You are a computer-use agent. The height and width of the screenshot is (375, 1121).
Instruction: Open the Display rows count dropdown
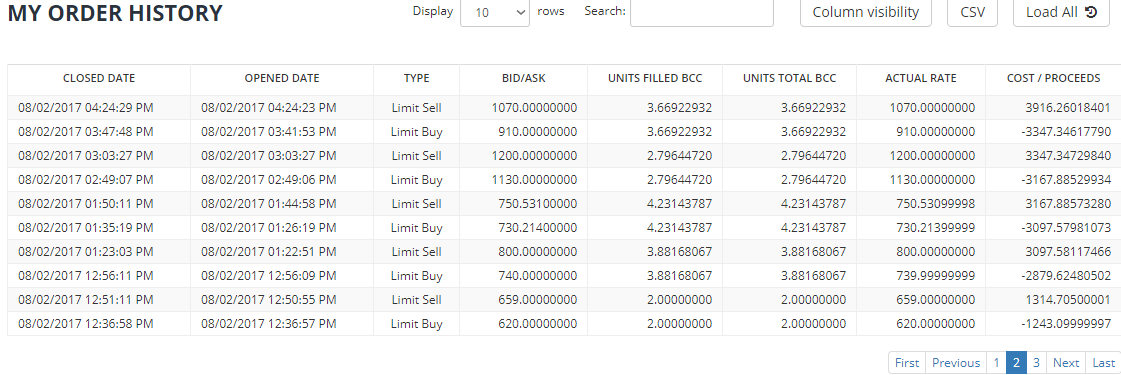495,12
